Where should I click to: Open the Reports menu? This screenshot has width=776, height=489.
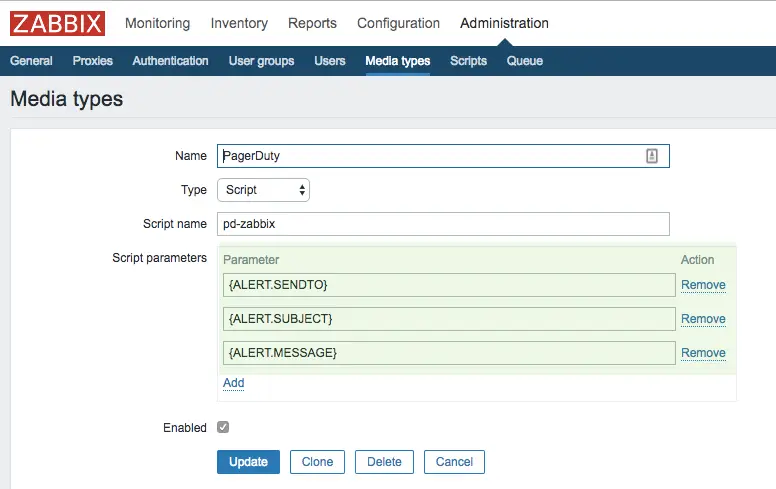point(312,23)
